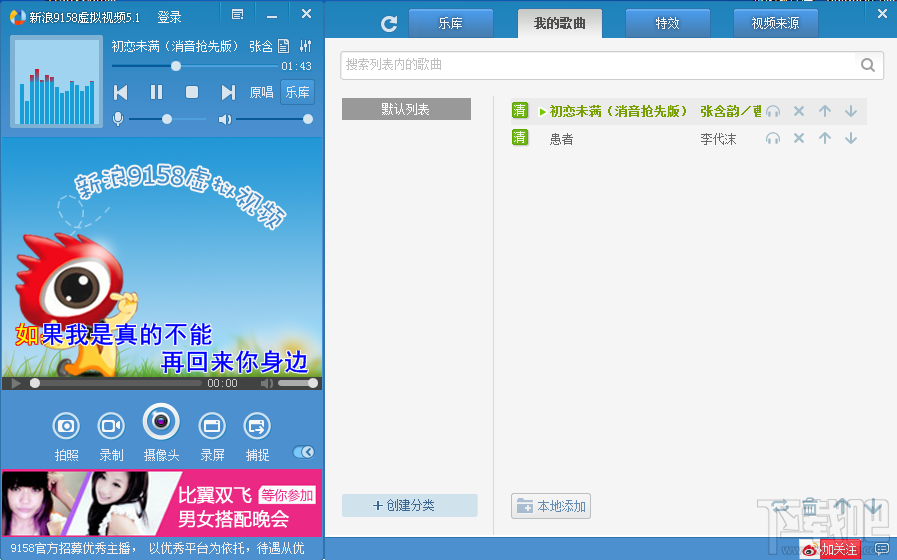Remove 初恋未满 song with X icon

click(x=799, y=111)
